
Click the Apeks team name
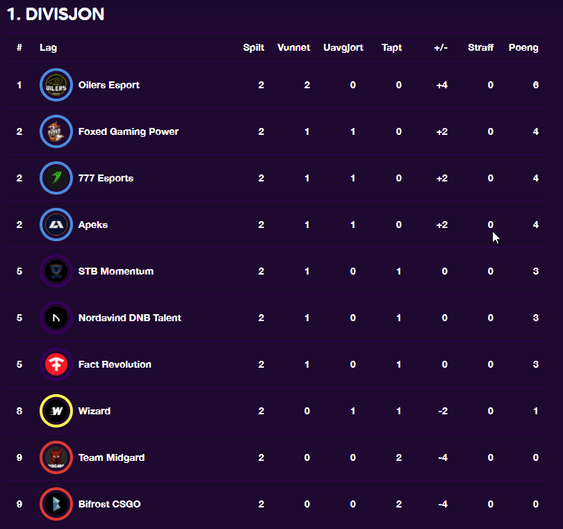pyautogui.click(x=93, y=225)
